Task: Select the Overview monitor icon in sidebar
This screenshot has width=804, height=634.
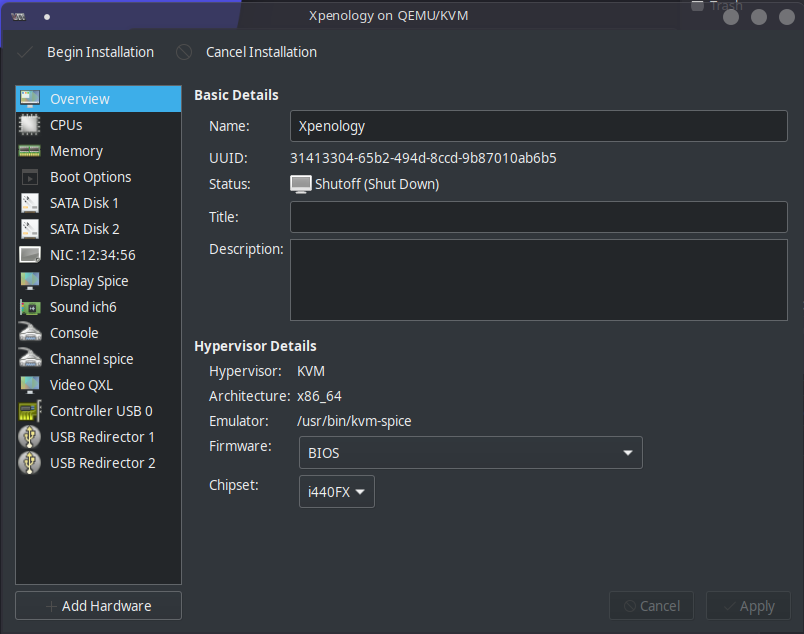Action: [30, 98]
